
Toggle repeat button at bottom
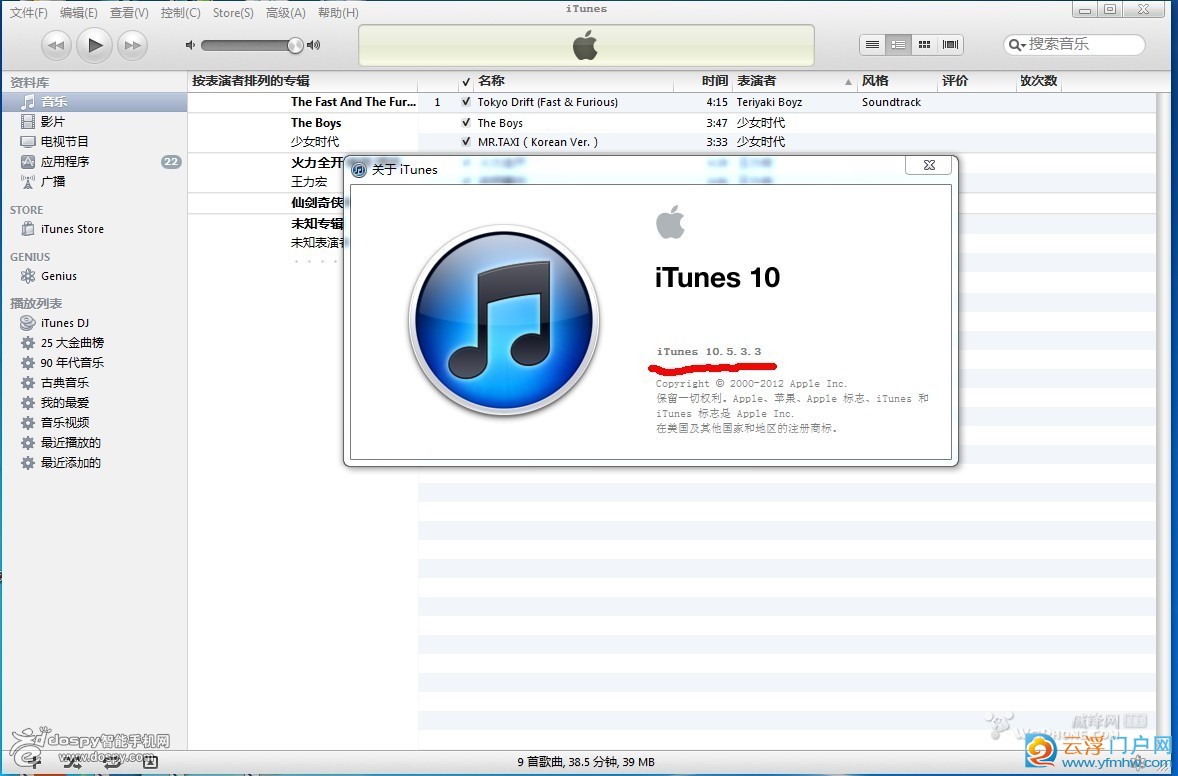pos(112,762)
